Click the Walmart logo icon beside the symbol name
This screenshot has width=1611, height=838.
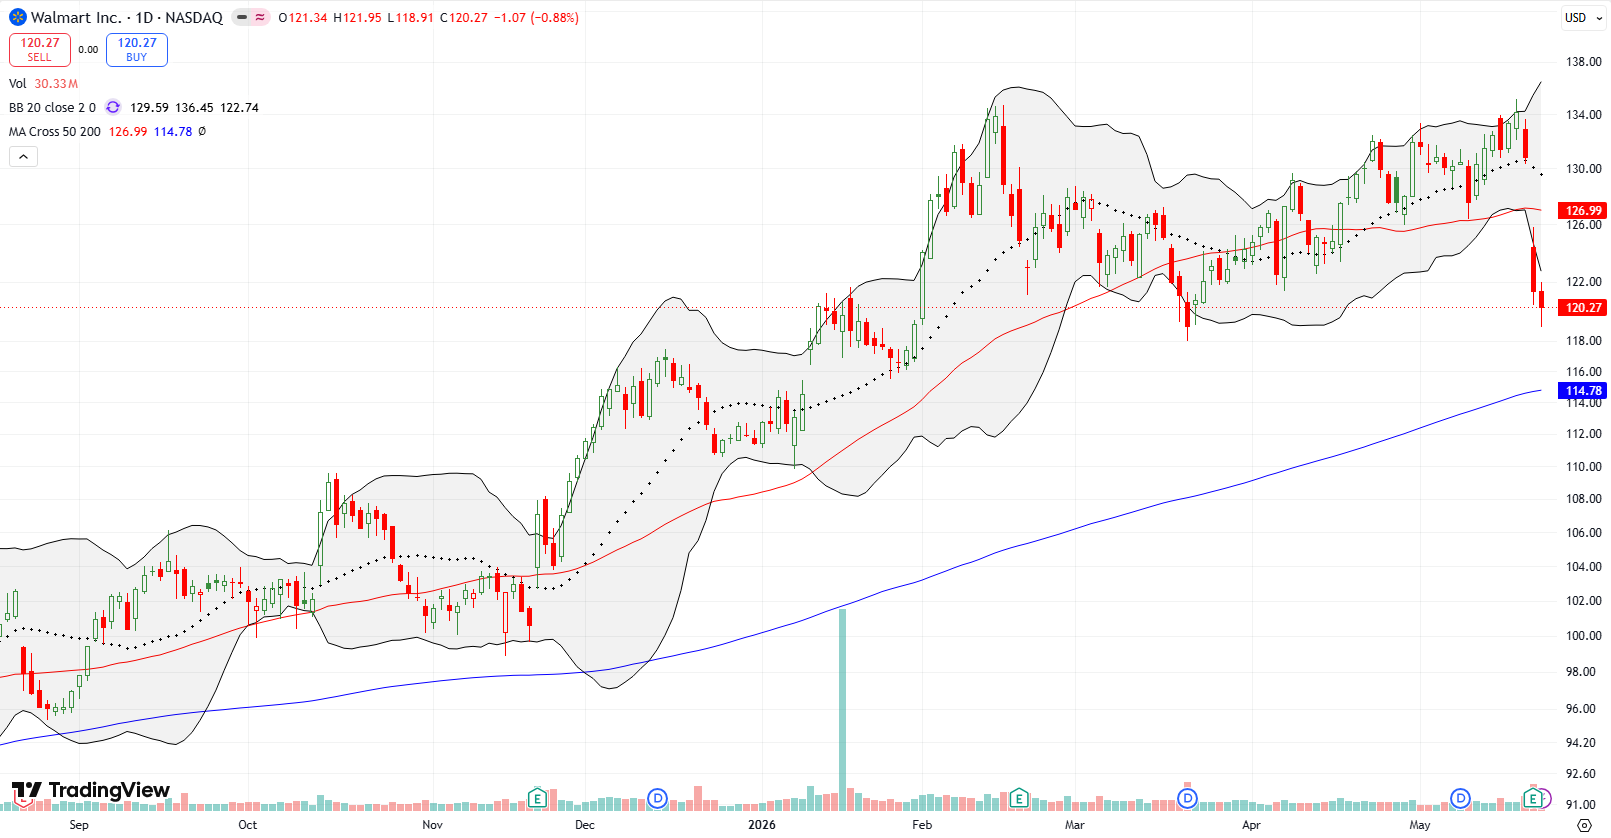[17, 17]
